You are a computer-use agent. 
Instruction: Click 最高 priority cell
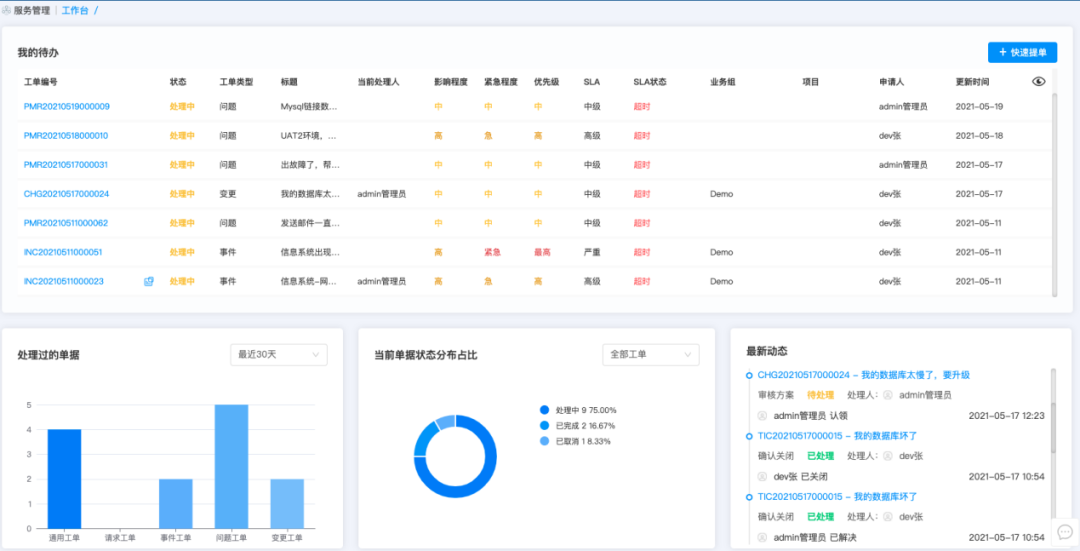(x=542, y=252)
